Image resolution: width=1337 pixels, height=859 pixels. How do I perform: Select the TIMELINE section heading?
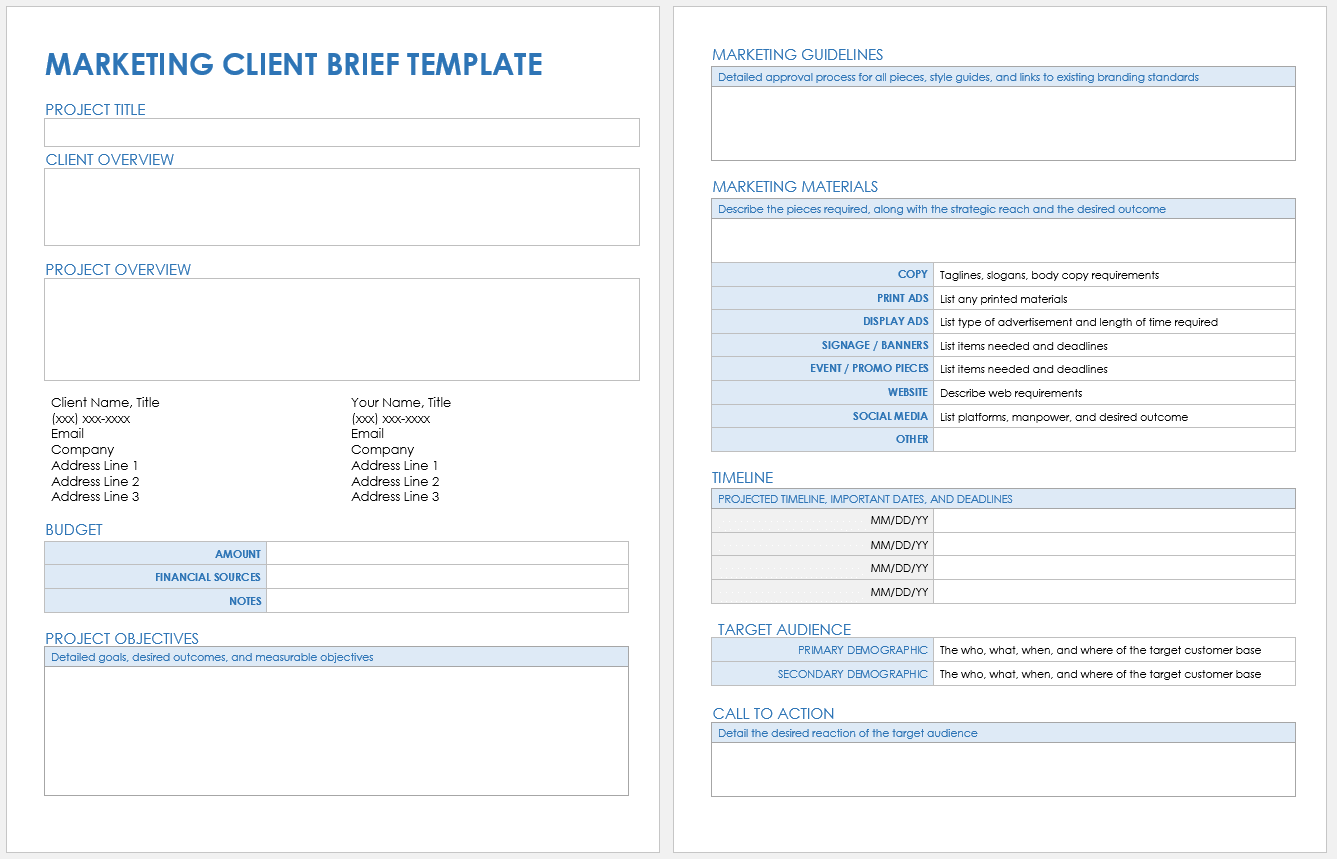(x=743, y=478)
